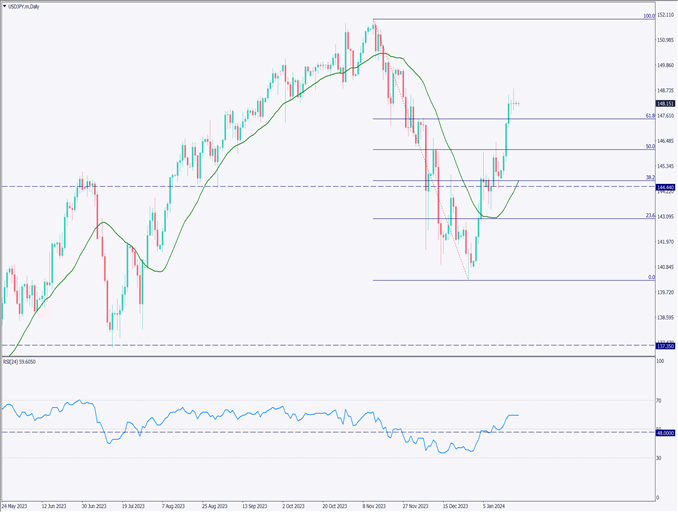Select the Fibonacci 50.0 level label
678x512 pixels.
tap(649, 147)
